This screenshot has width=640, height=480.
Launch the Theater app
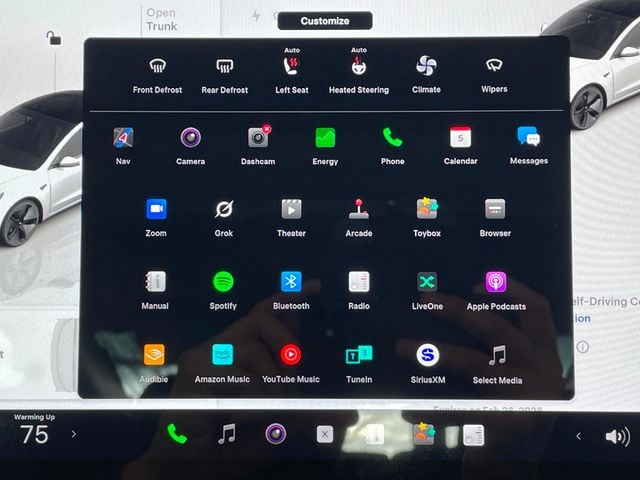(291, 210)
